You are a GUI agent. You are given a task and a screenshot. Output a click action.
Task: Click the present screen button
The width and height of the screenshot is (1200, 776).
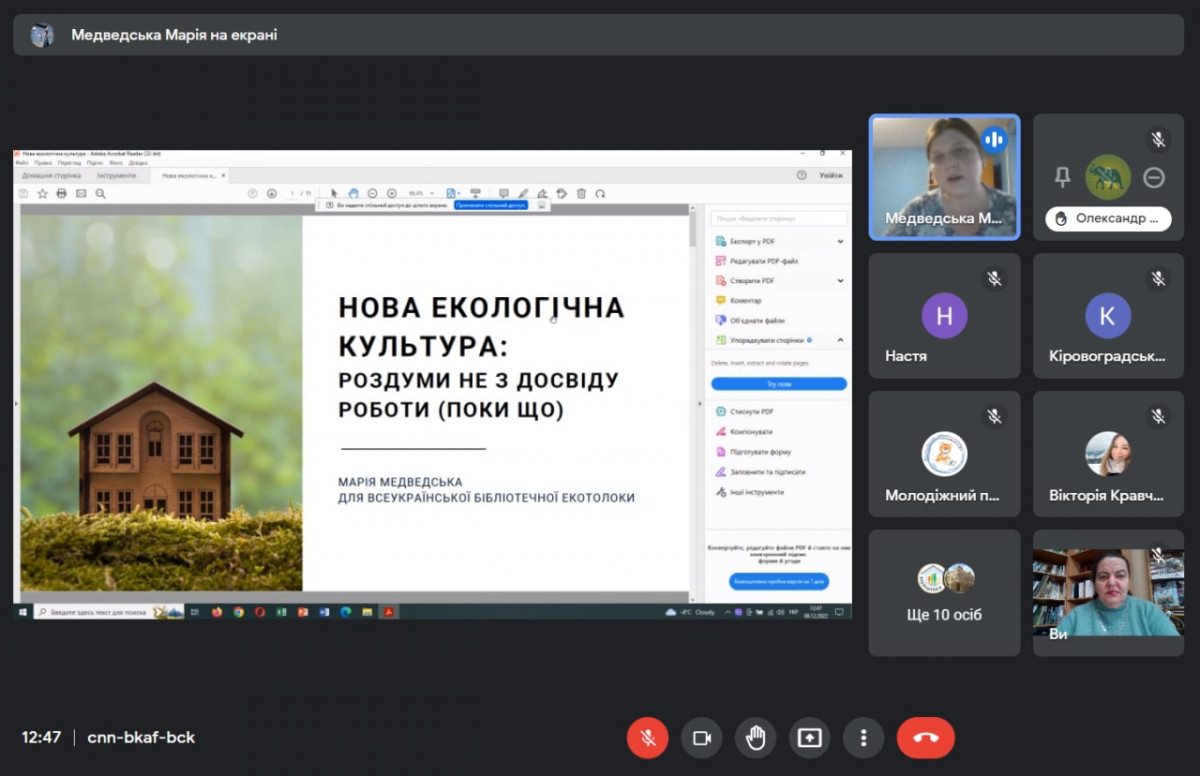coord(809,738)
